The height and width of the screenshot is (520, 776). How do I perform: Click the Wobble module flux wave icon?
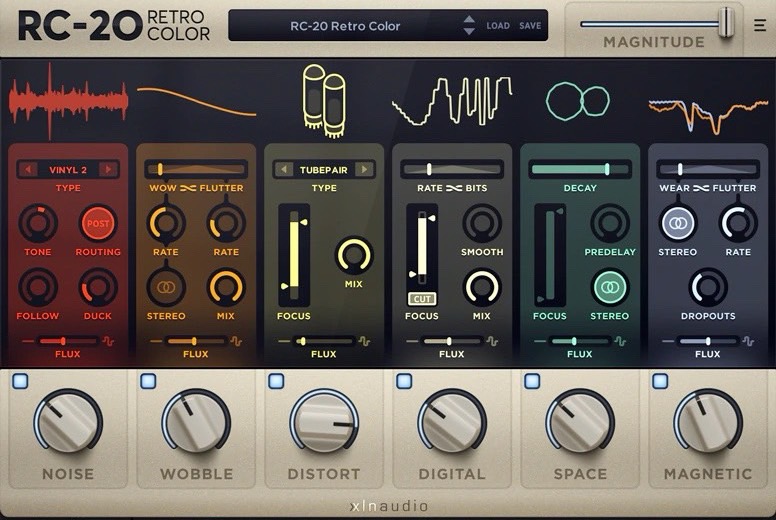(236, 341)
